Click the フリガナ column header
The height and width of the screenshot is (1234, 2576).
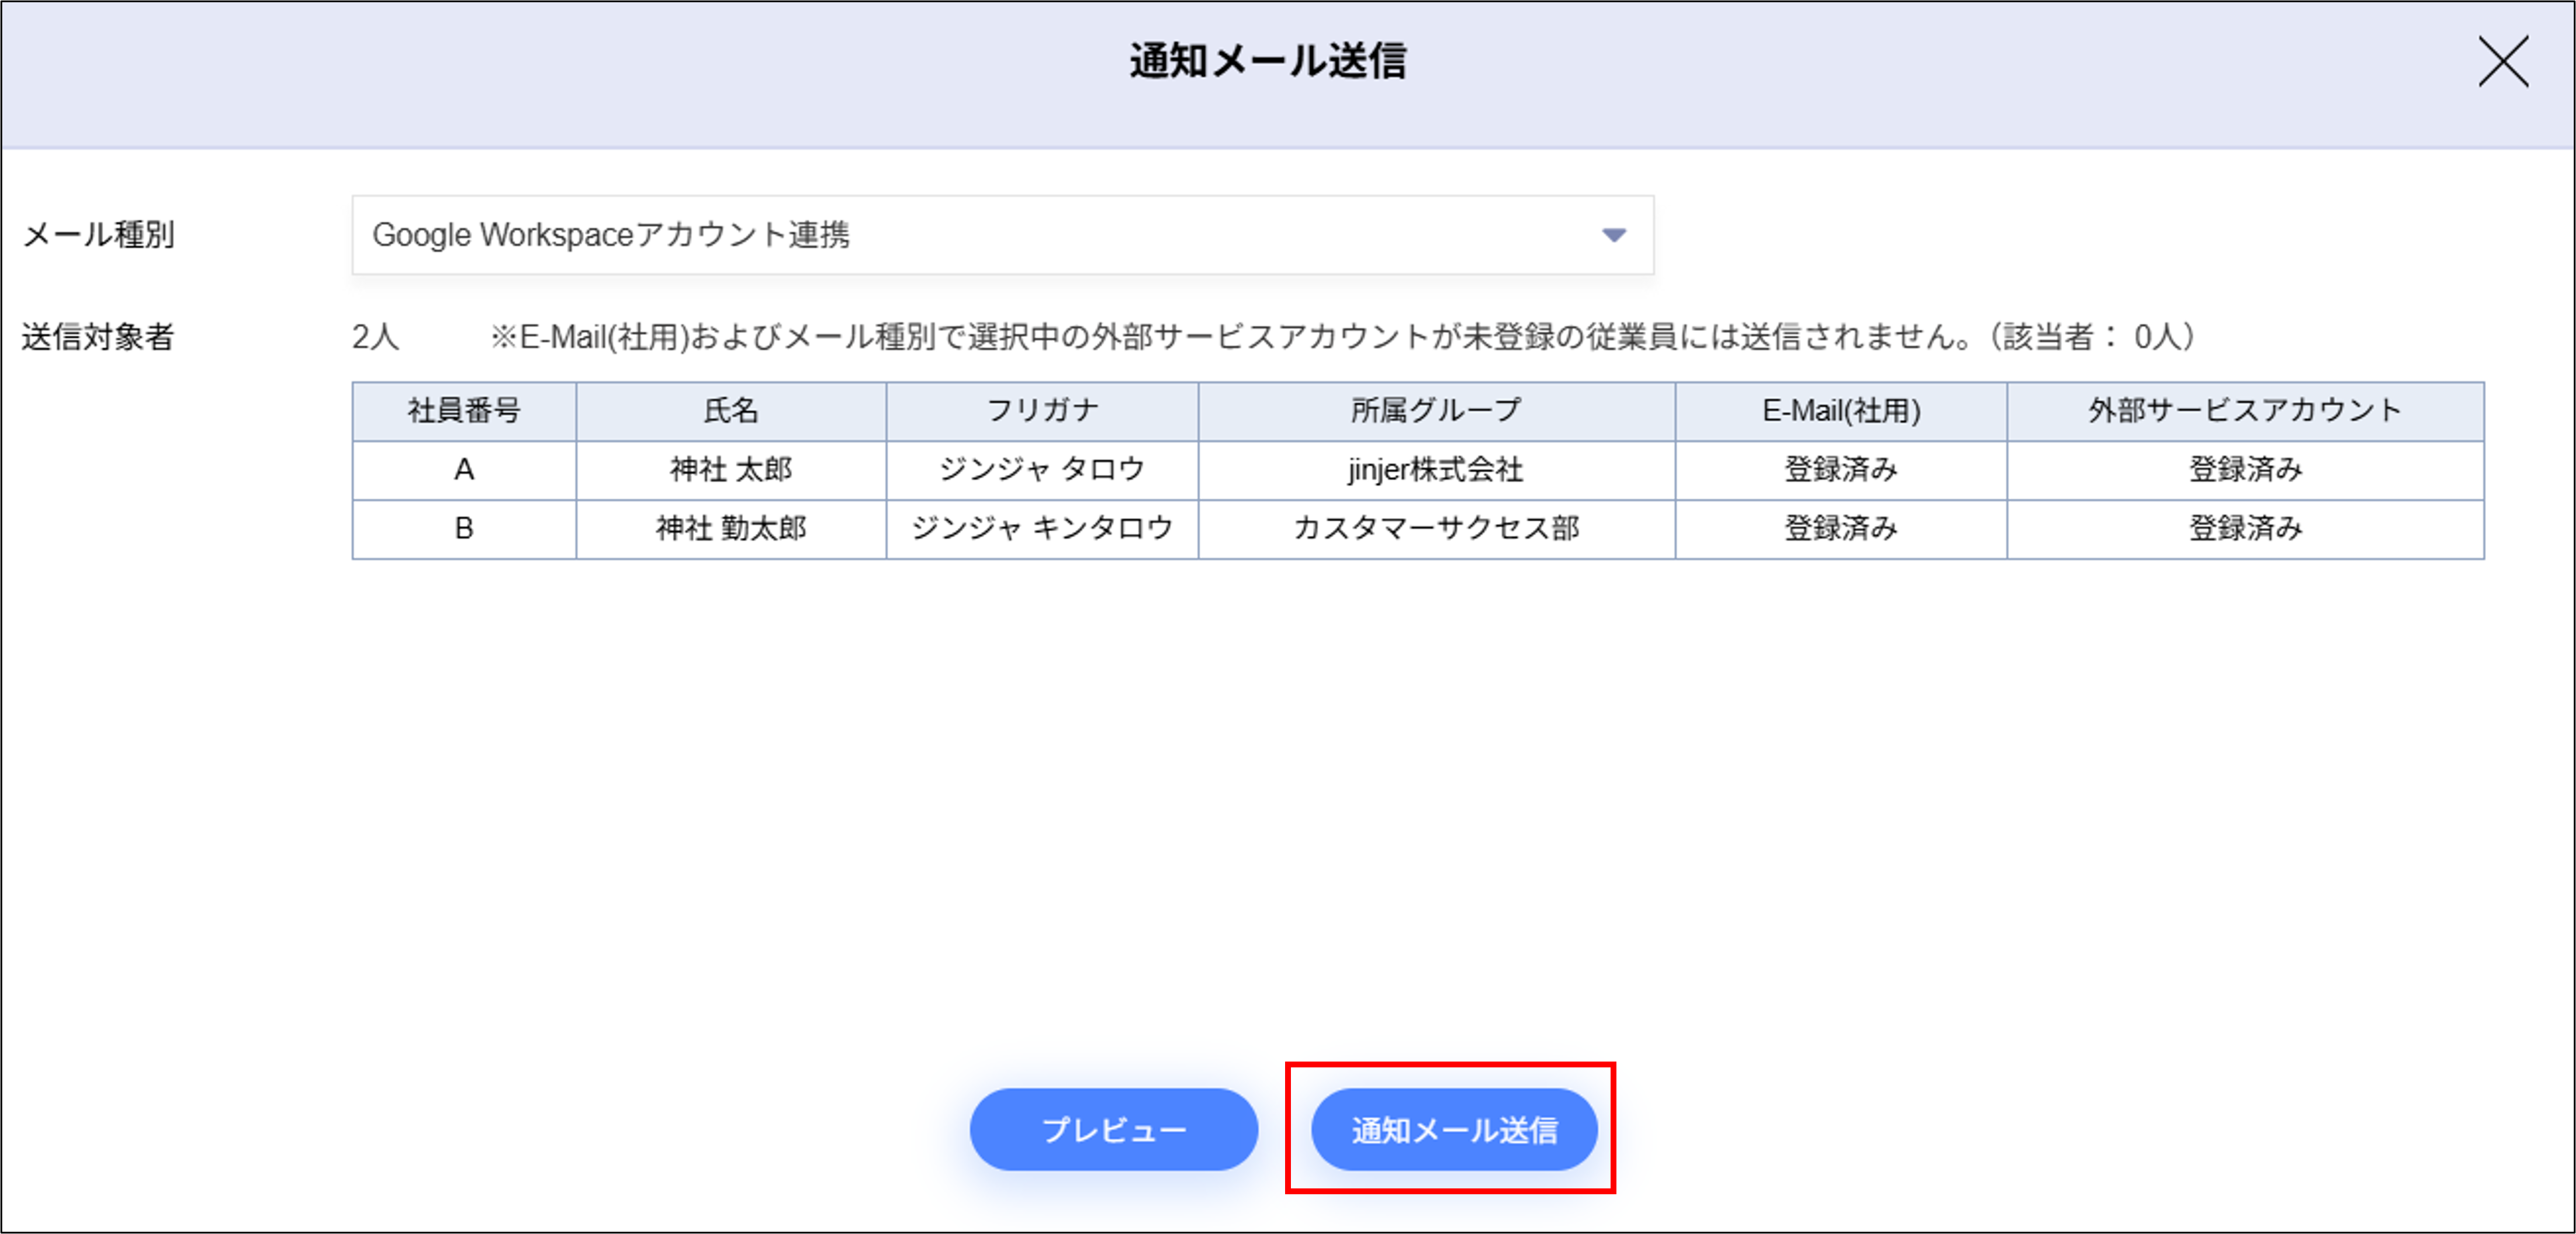[x=1041, y=410]
